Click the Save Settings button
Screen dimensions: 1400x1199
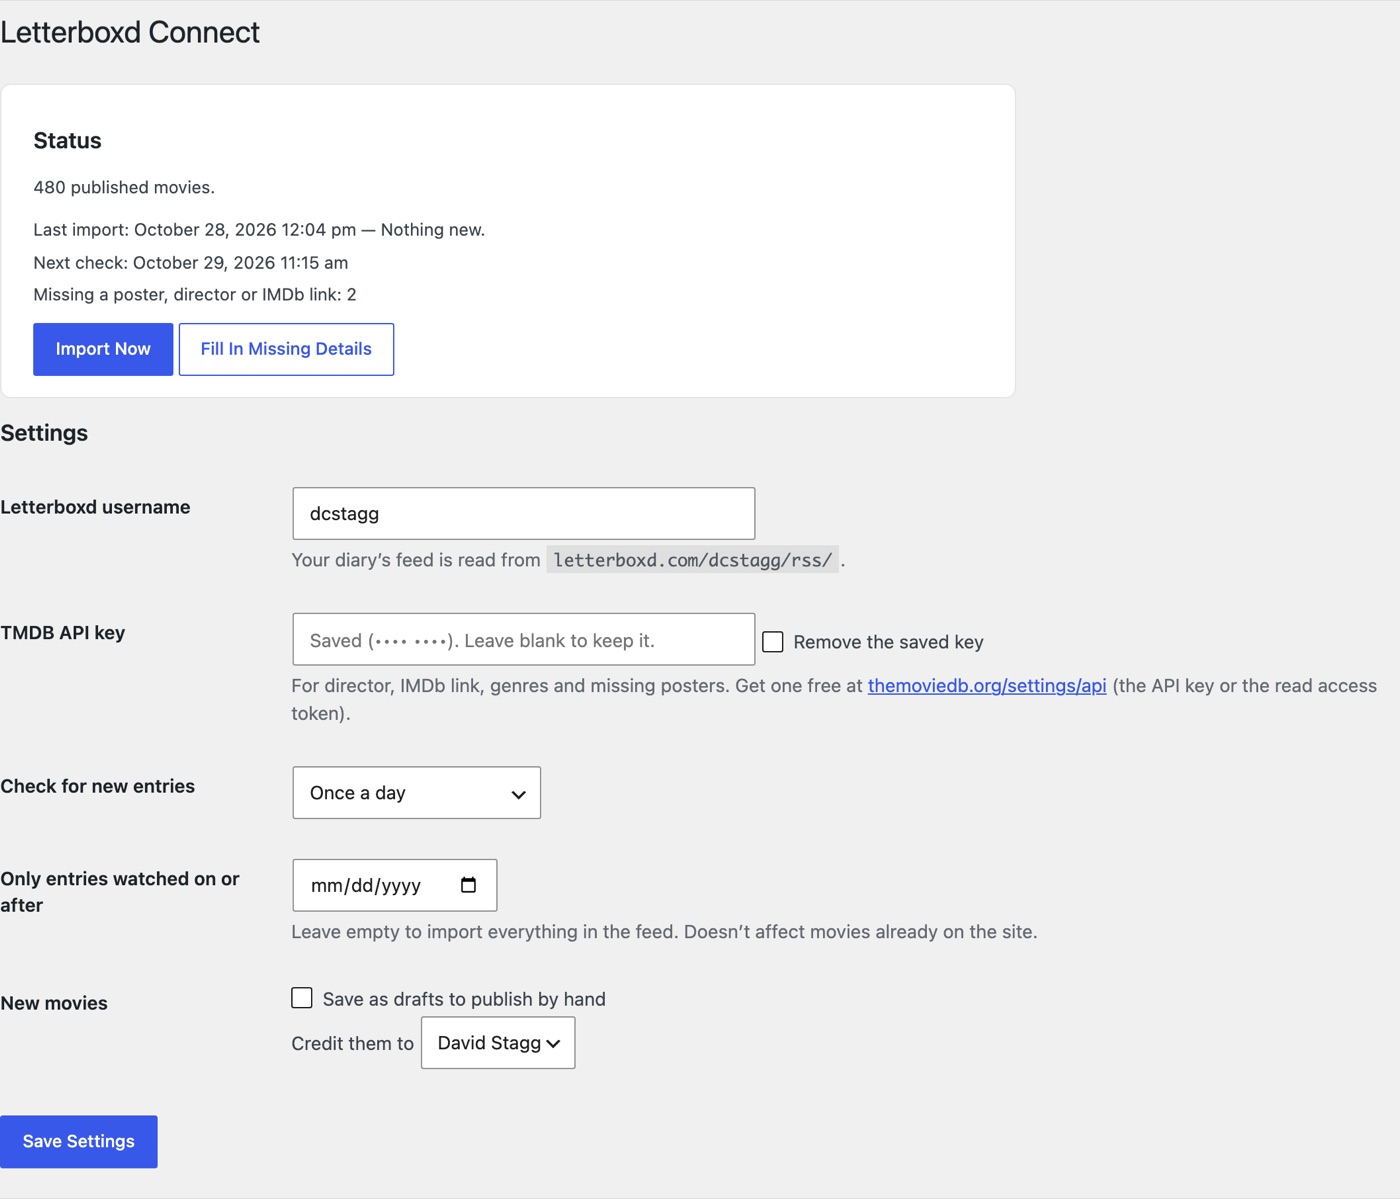pos(79,1142)
